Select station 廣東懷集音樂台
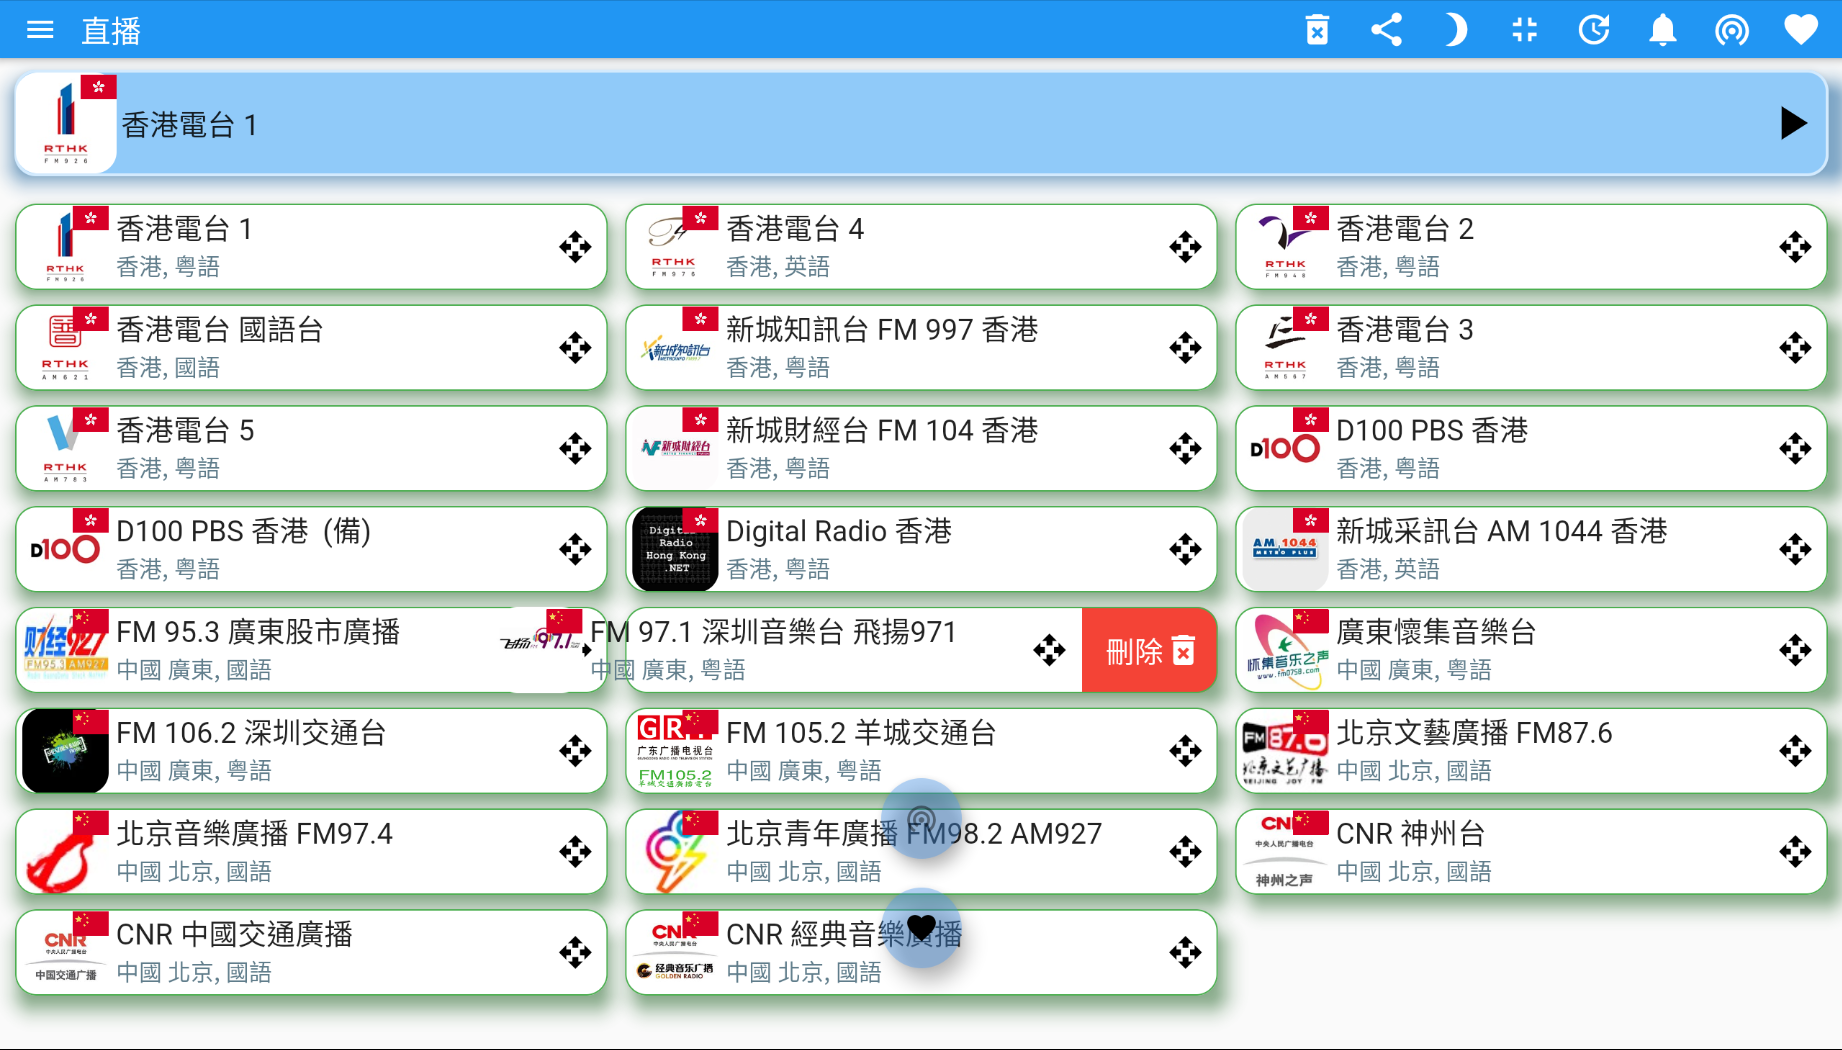Image resolution: width=1842 pixels, height=1050 pixels. (x=1531, y=650)
